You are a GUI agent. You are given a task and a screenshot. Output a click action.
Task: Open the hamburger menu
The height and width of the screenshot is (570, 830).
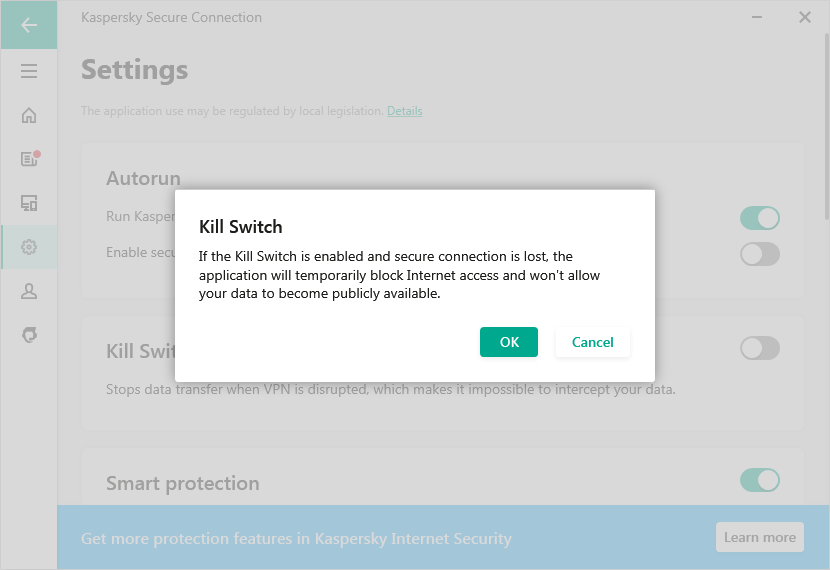[29, 71]
